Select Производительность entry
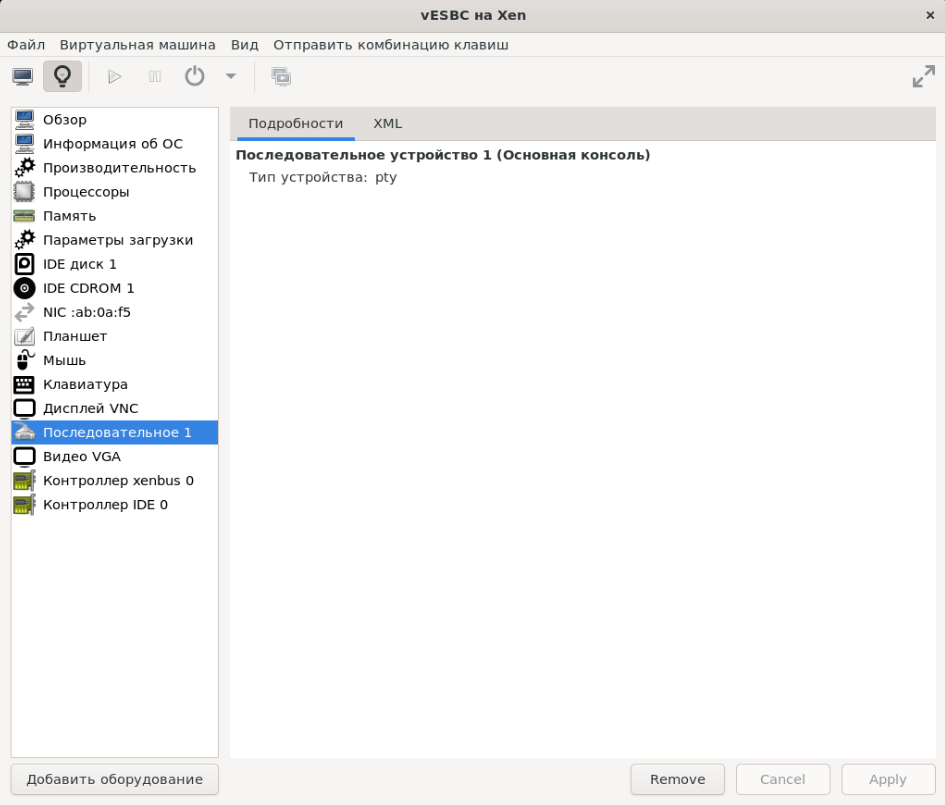Image resolution: width=945 pixels, height=805 pixels. point(115,168)
